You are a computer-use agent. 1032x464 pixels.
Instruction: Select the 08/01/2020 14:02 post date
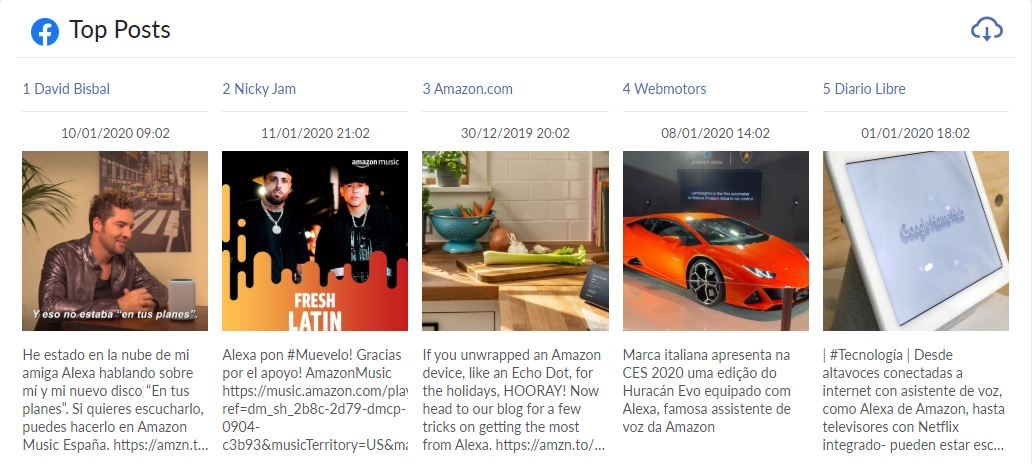coord(715,133)
